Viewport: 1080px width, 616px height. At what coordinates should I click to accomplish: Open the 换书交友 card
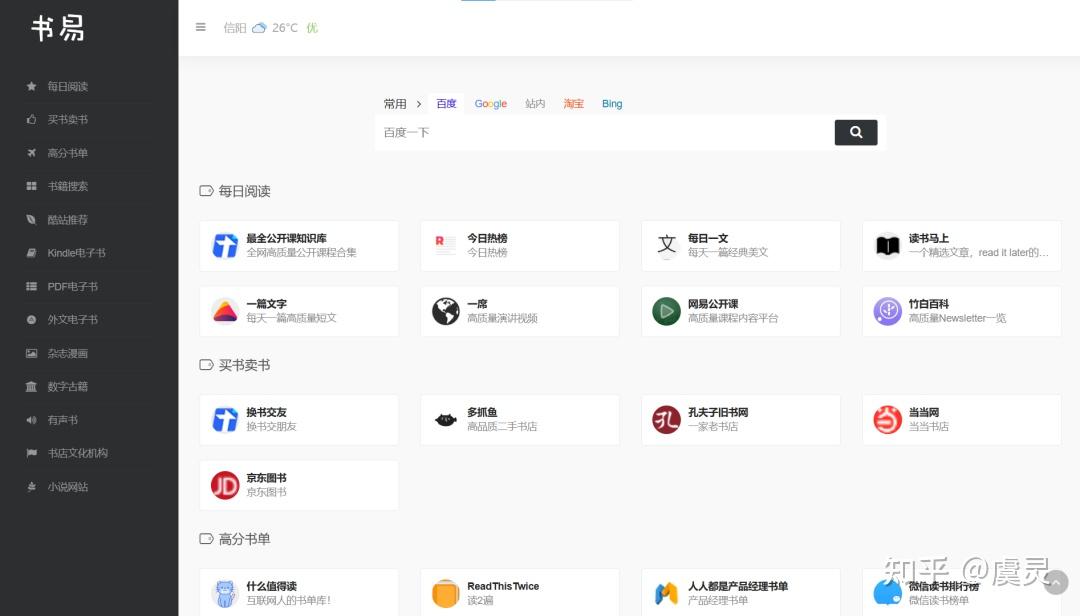pos(299,420)
